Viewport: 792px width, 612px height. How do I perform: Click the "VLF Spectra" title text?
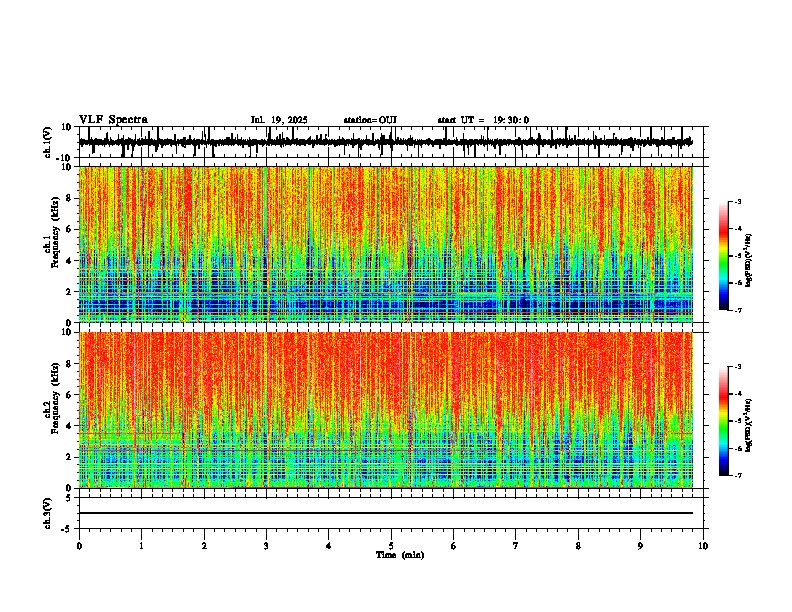click(113, 120)
